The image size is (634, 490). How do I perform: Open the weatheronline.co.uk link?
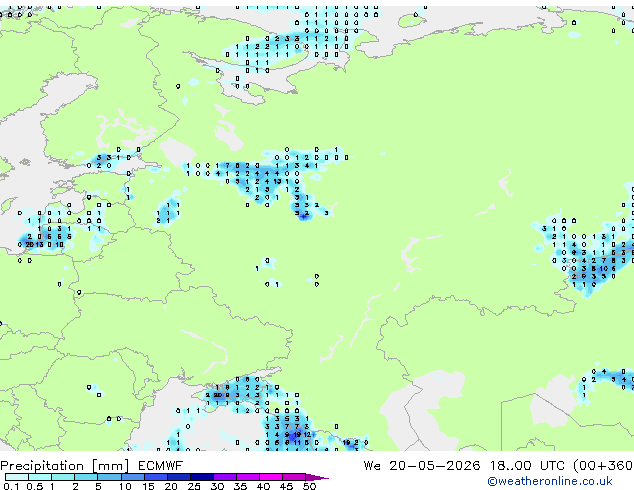click(550, 481)
